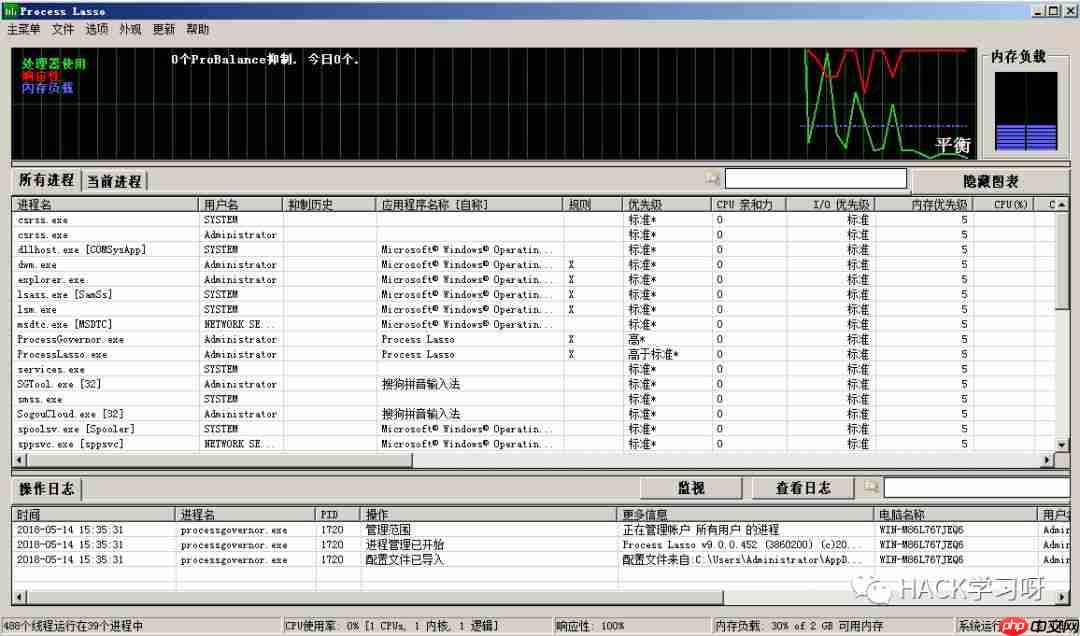Image resolution: width=1080 pixels, height=636 pixels.
Task: Open the 选项 menu
Action: (96, 29)
